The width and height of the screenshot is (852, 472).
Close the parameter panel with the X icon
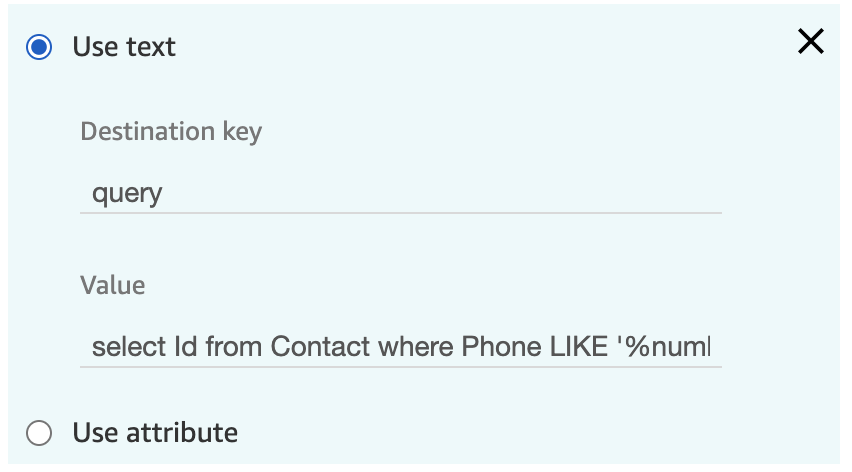(x=811, y=42)
